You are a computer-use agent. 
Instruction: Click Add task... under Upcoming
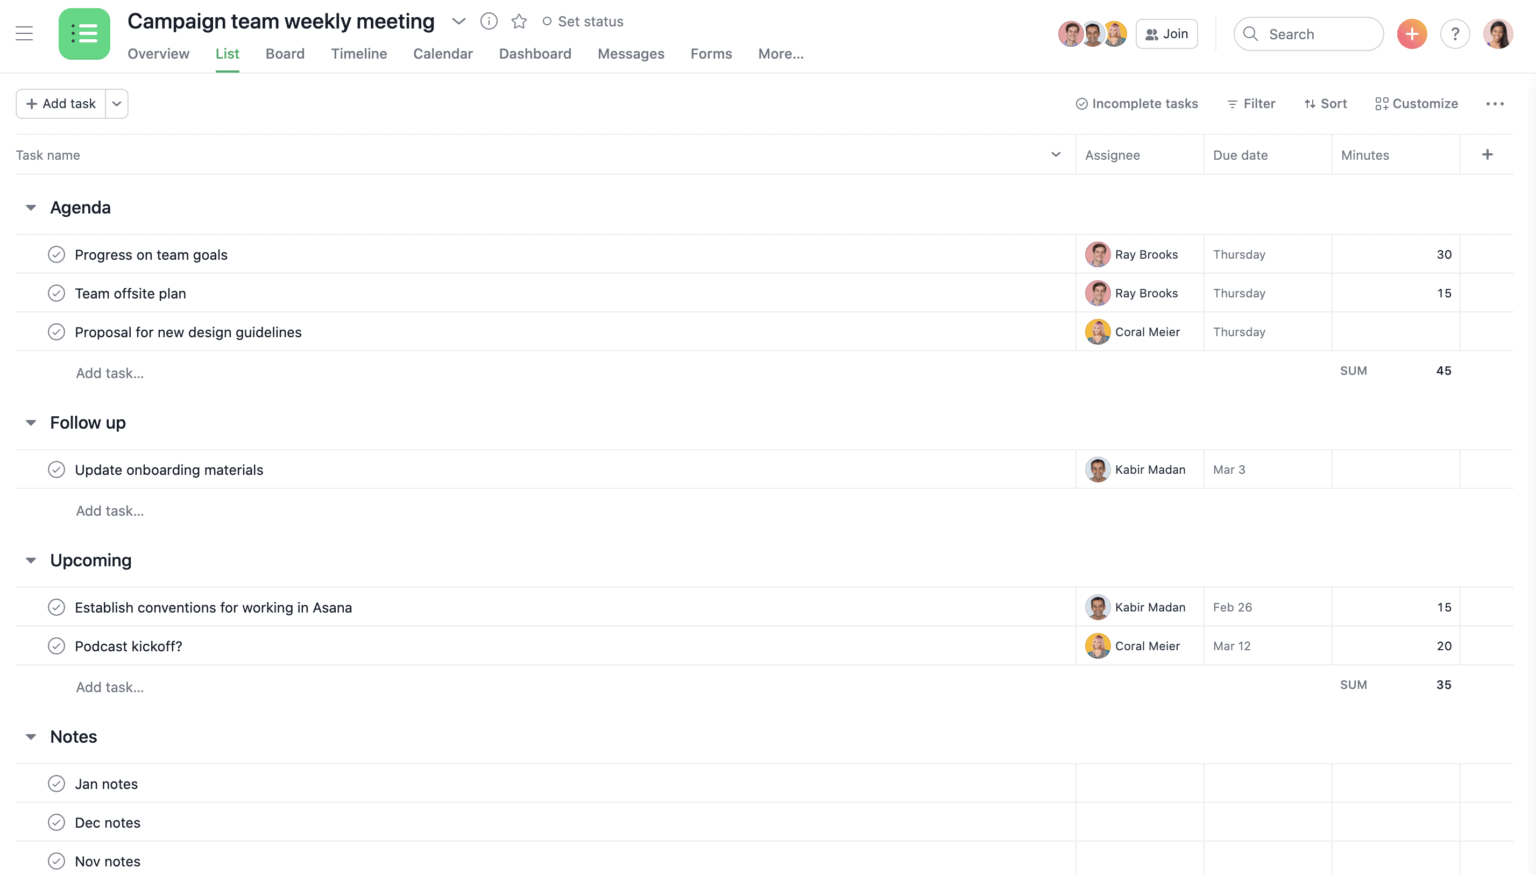click(x=110, y=687)
